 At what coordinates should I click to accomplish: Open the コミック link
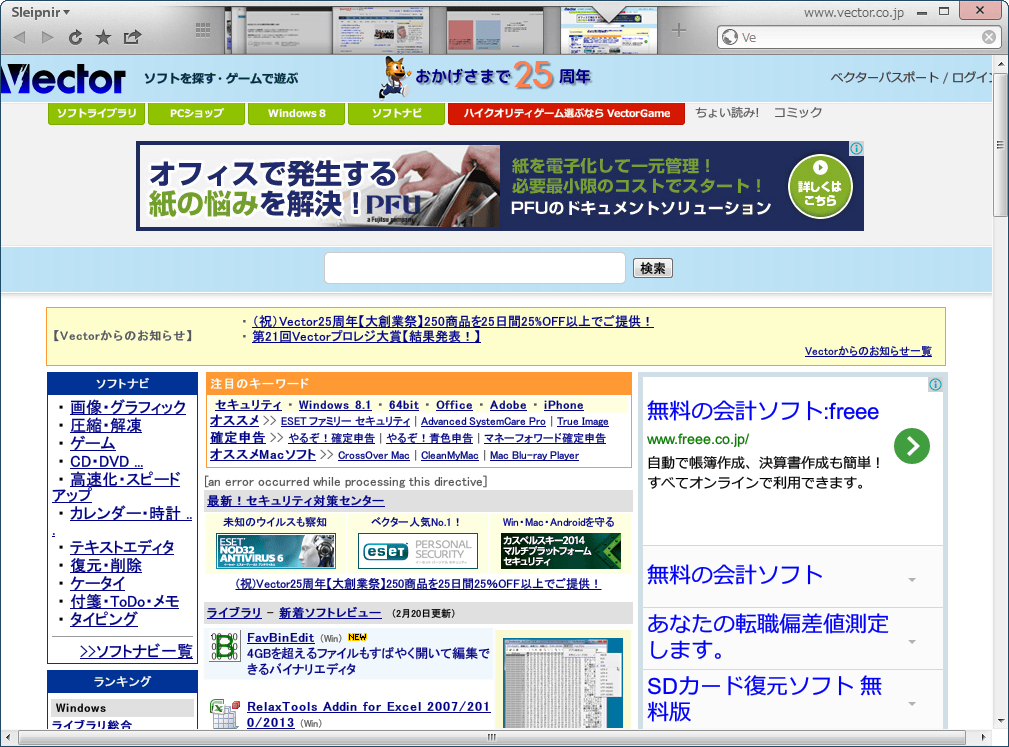(798, 113)
